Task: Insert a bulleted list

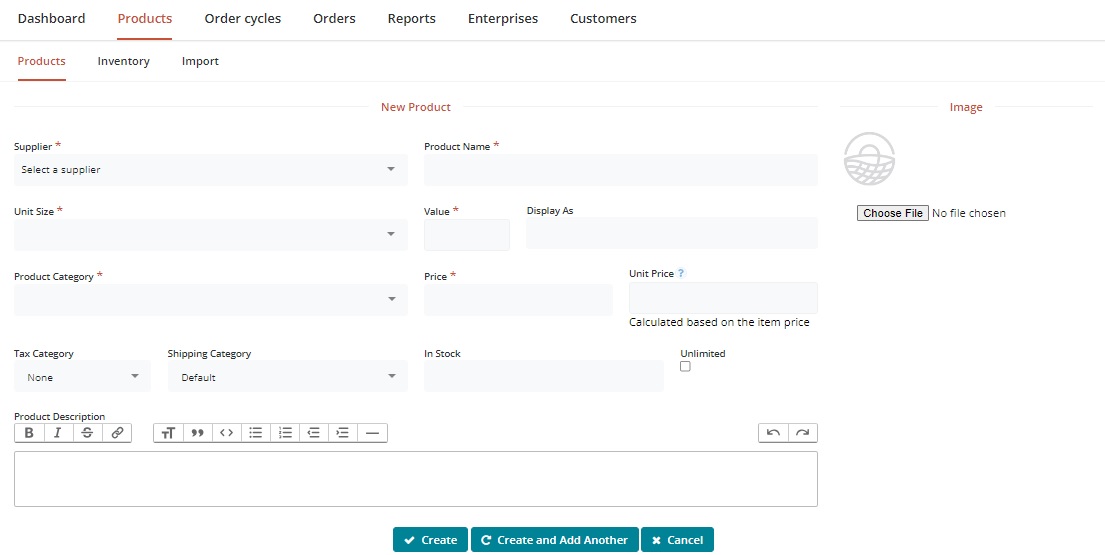Action: coord(256,433)
